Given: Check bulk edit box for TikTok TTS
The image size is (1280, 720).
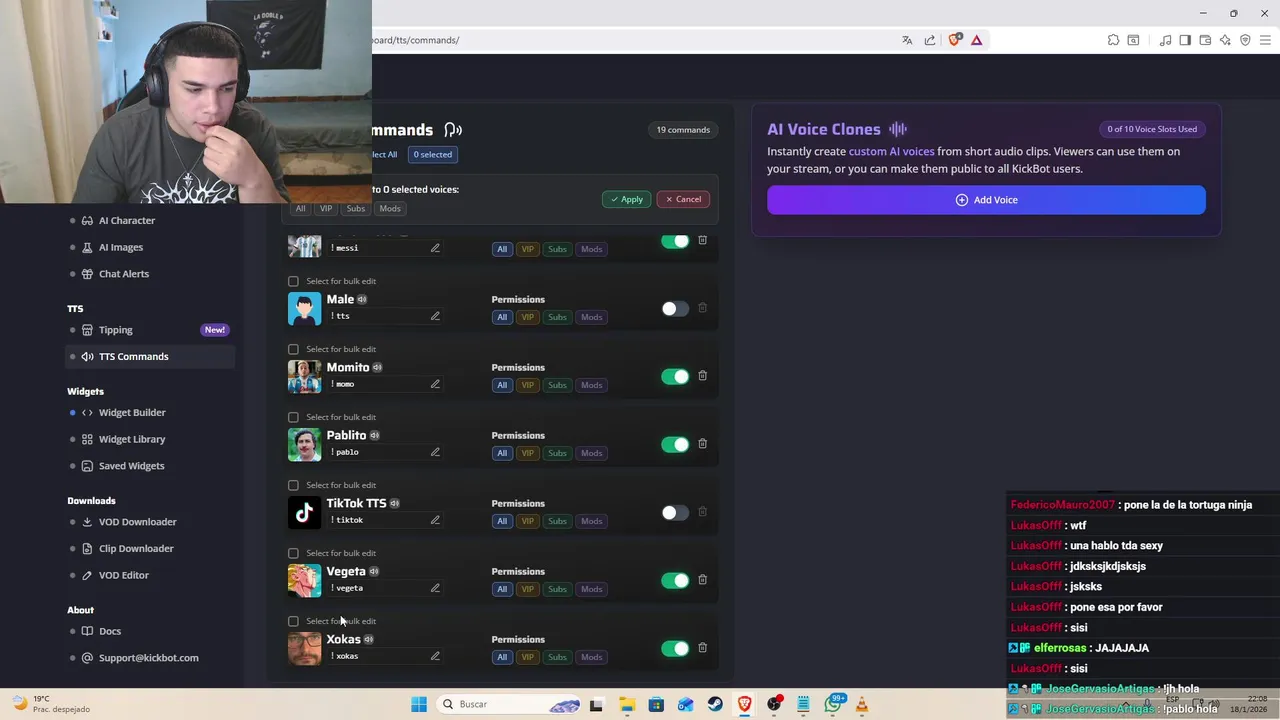Looking at the screenshot, I should pyautogui.click(x=293, y=485).
